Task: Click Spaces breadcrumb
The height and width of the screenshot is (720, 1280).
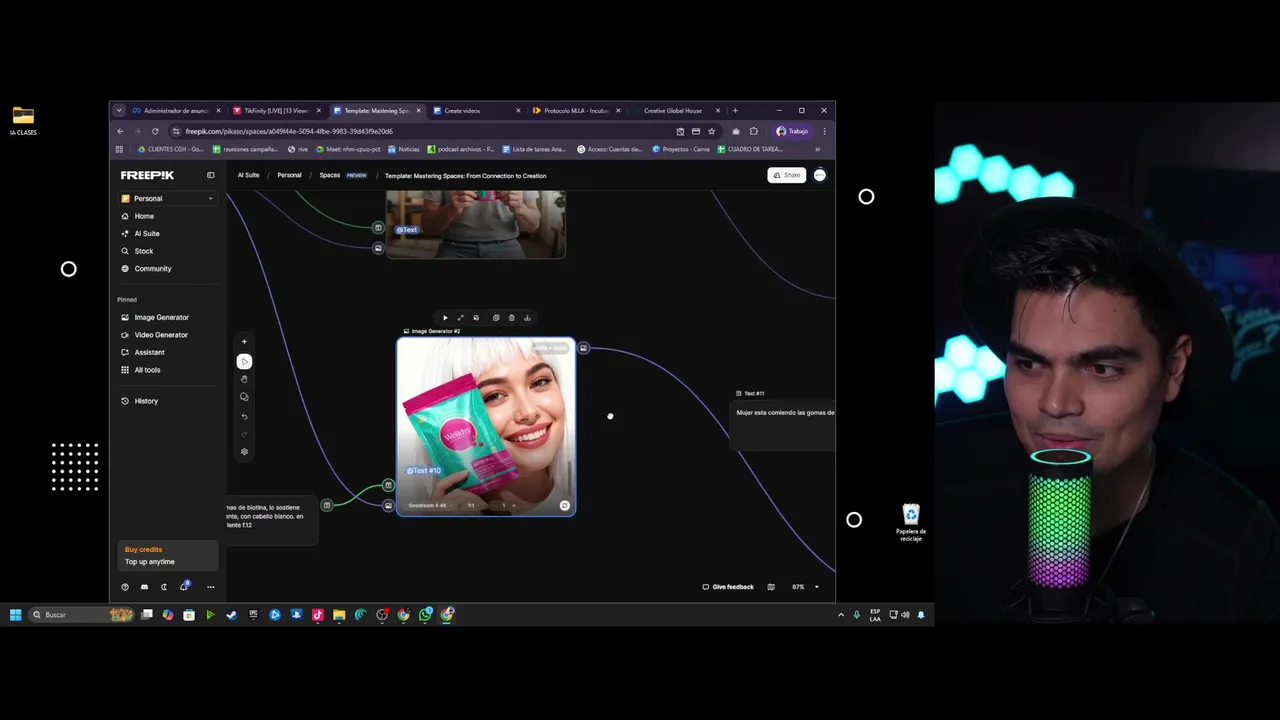Action: coord(330,175)
